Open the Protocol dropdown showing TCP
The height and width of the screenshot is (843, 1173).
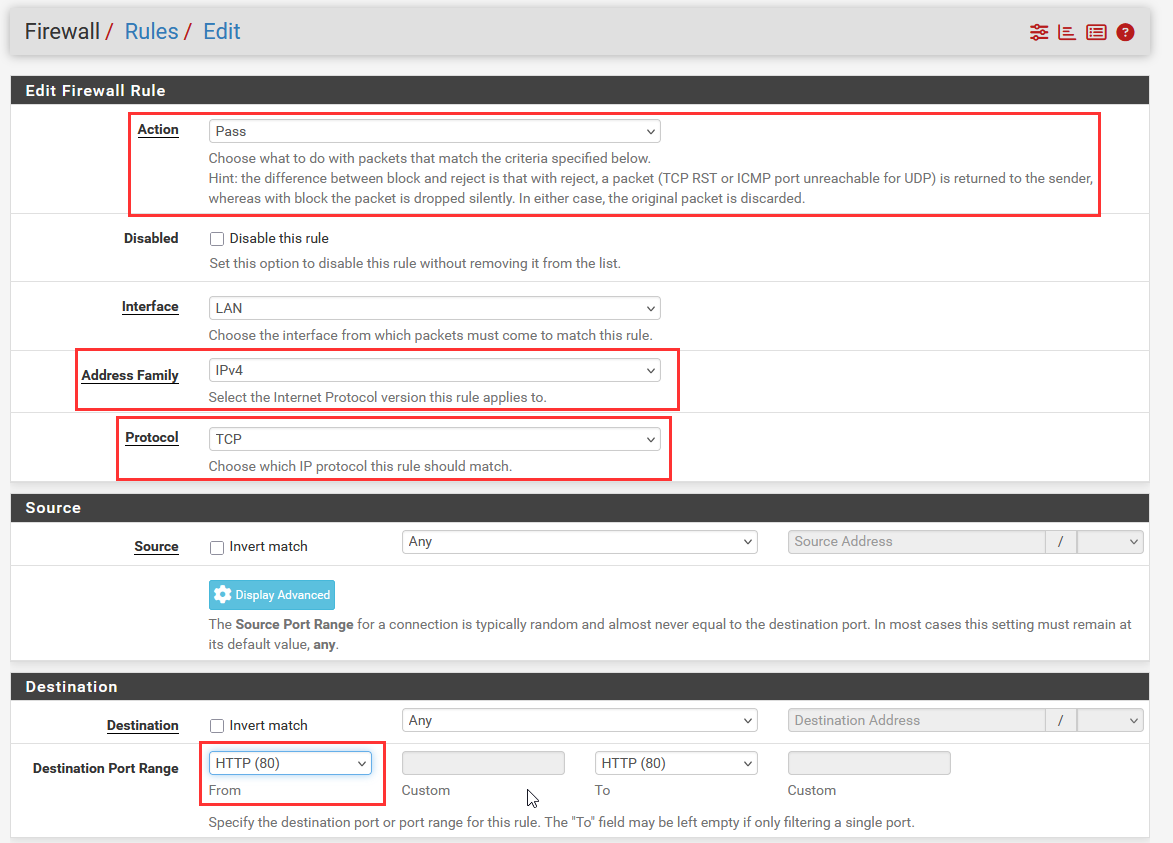pyautogui.click(x=434, y=439)
